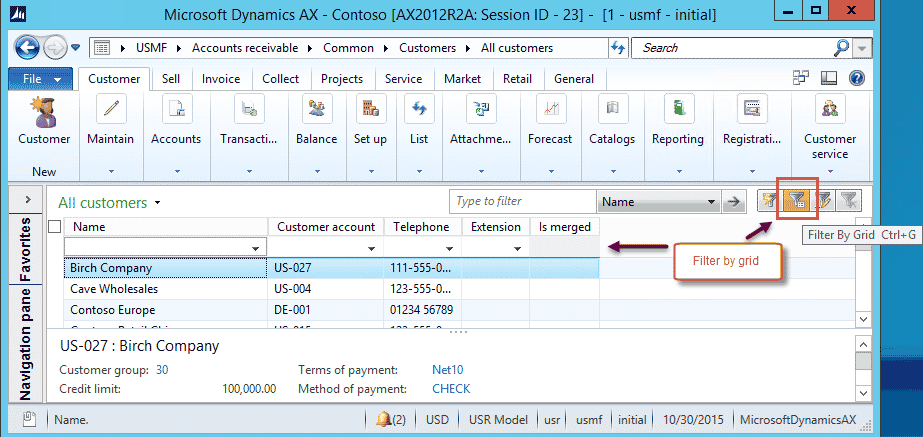The height and width of the screenshot is (437, 923).
Task: Click the Remove Filter funnel icon
Action: coord(849,201)
